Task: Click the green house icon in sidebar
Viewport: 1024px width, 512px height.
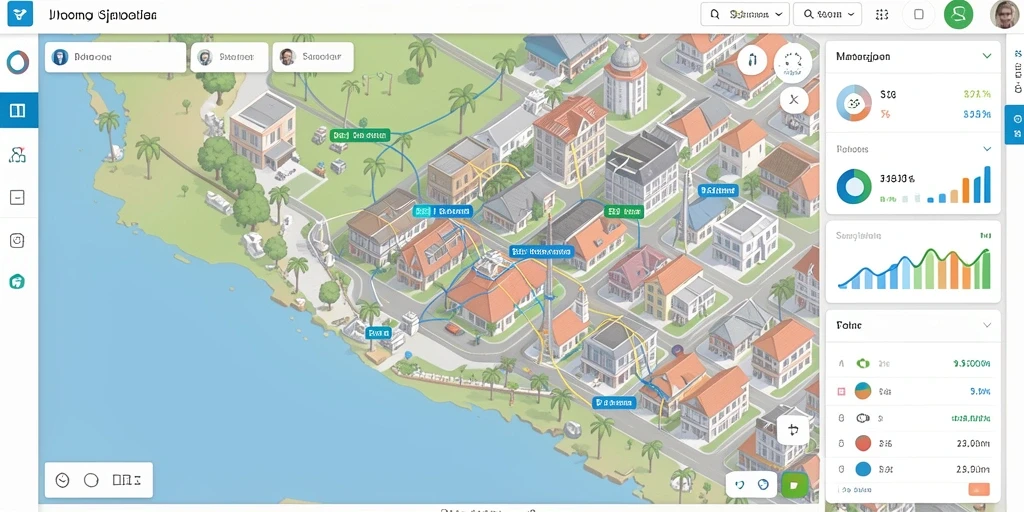Action: [18, 281]
